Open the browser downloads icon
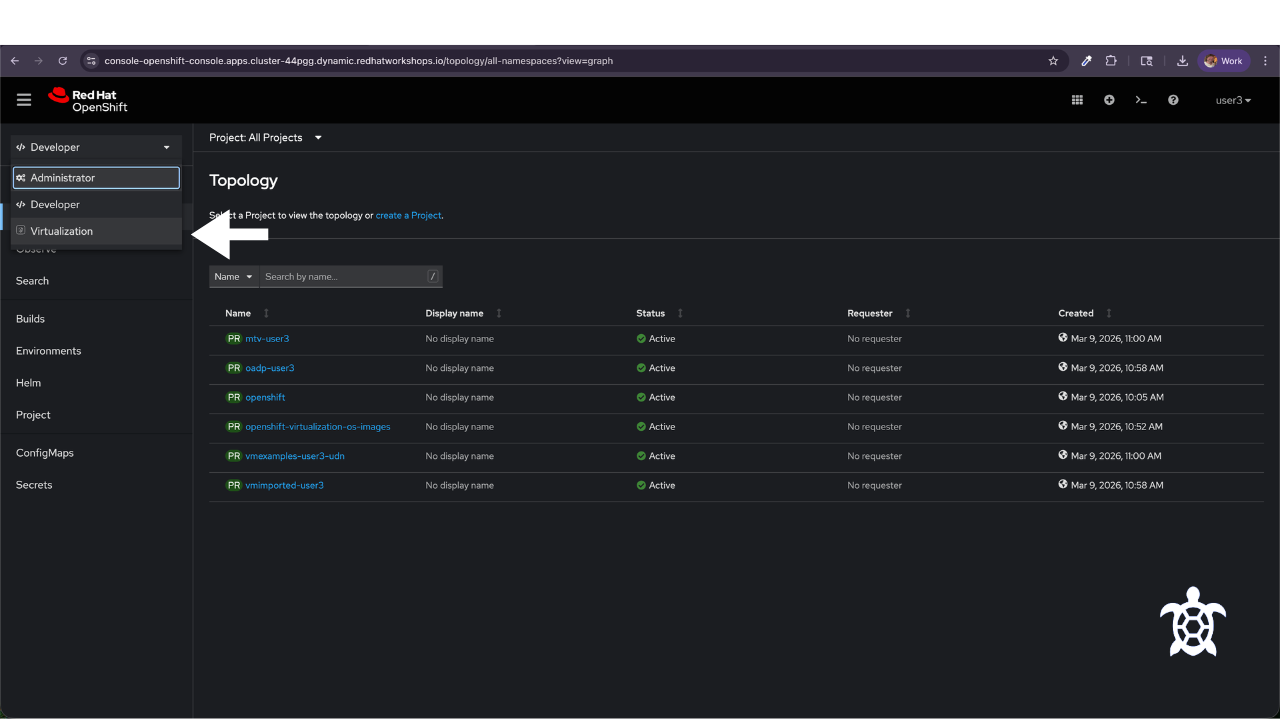Image resolution: width=1280 pixels, height=720 pixels. click(x=1182, y=61)
